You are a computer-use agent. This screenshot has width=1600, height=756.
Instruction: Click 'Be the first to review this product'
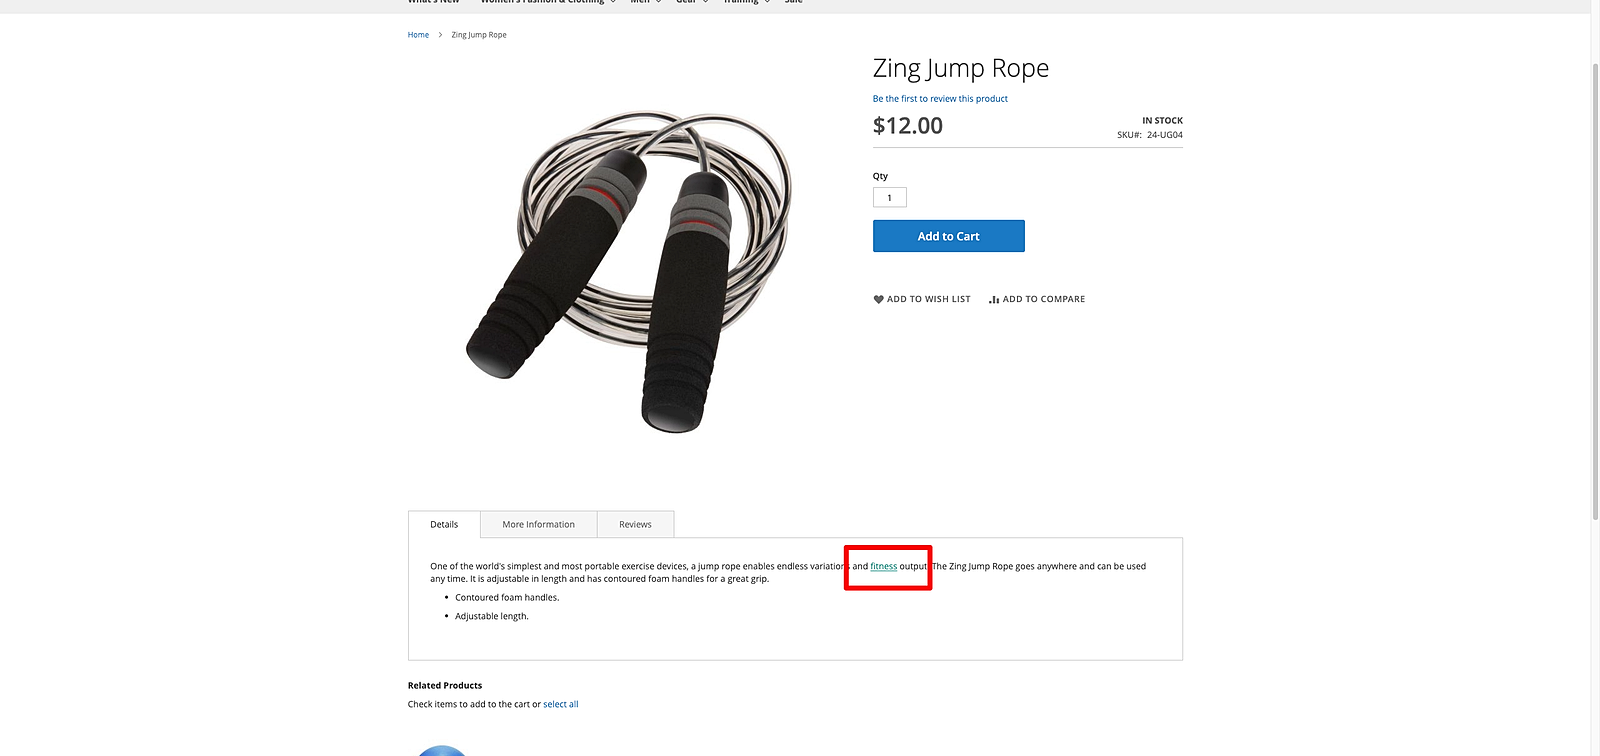[x=940, y=99]
